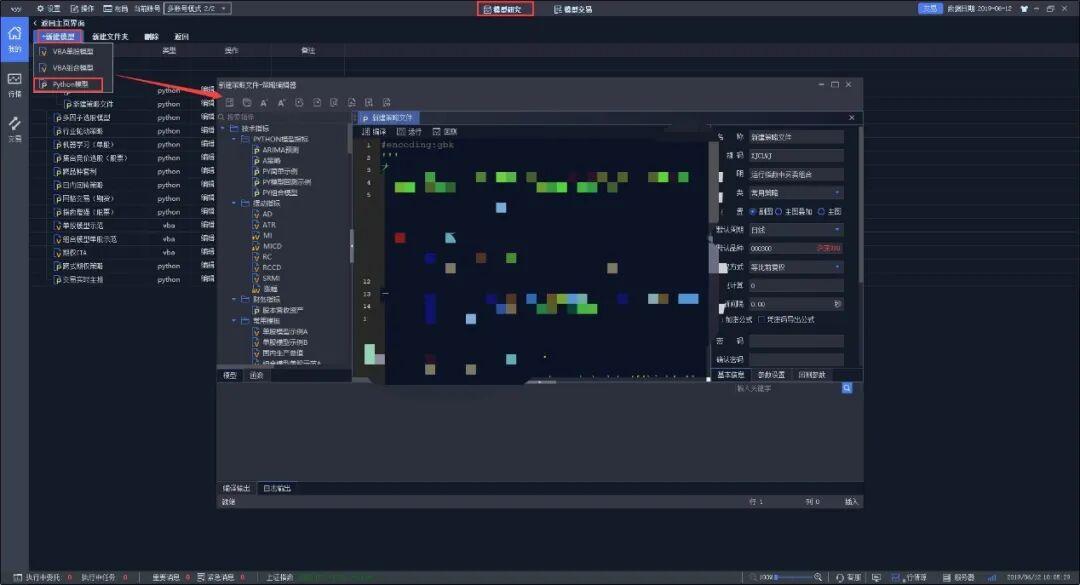
Task: Open the 常用策略 category dropdown
Action: [796, 193]
